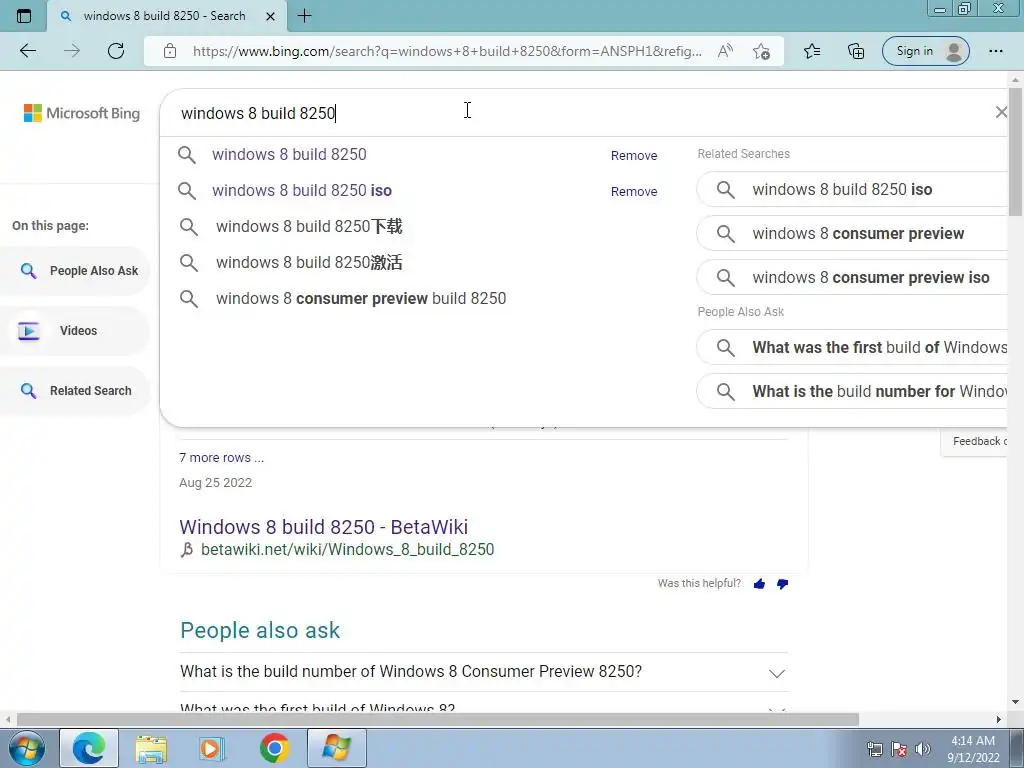The image size is (1024, 768).
Task: Select suggestion 'windows 8 build 8250'
Action: (x=289, y=155)
